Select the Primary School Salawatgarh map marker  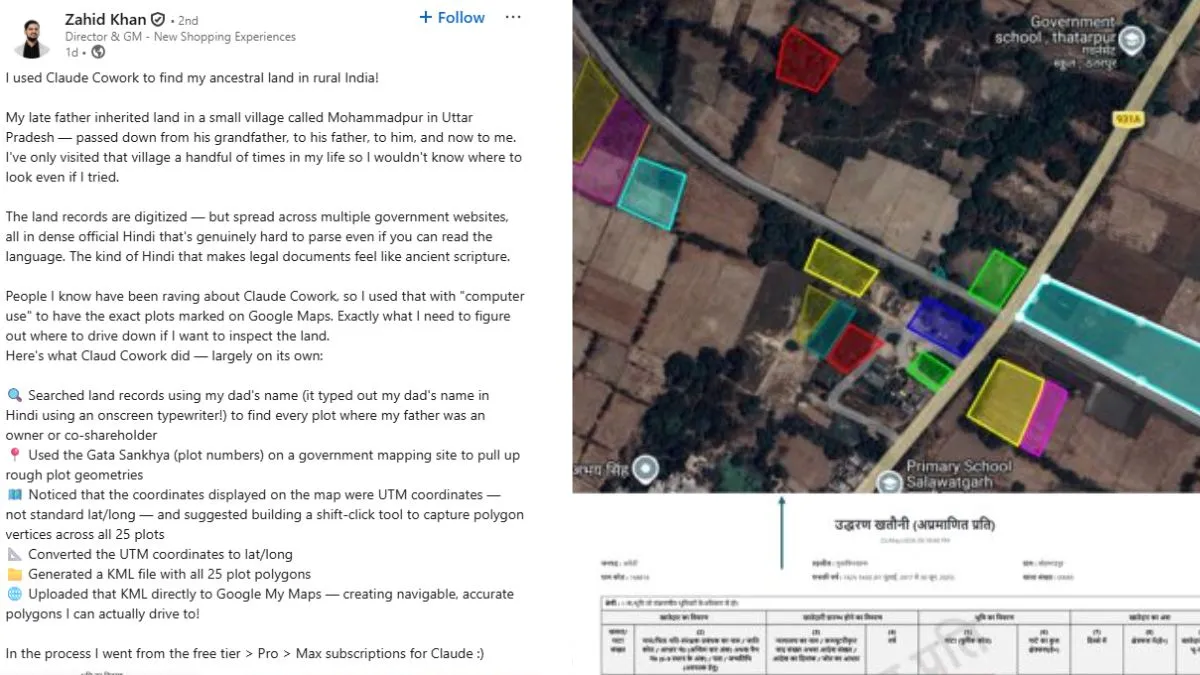pos(888,482)
